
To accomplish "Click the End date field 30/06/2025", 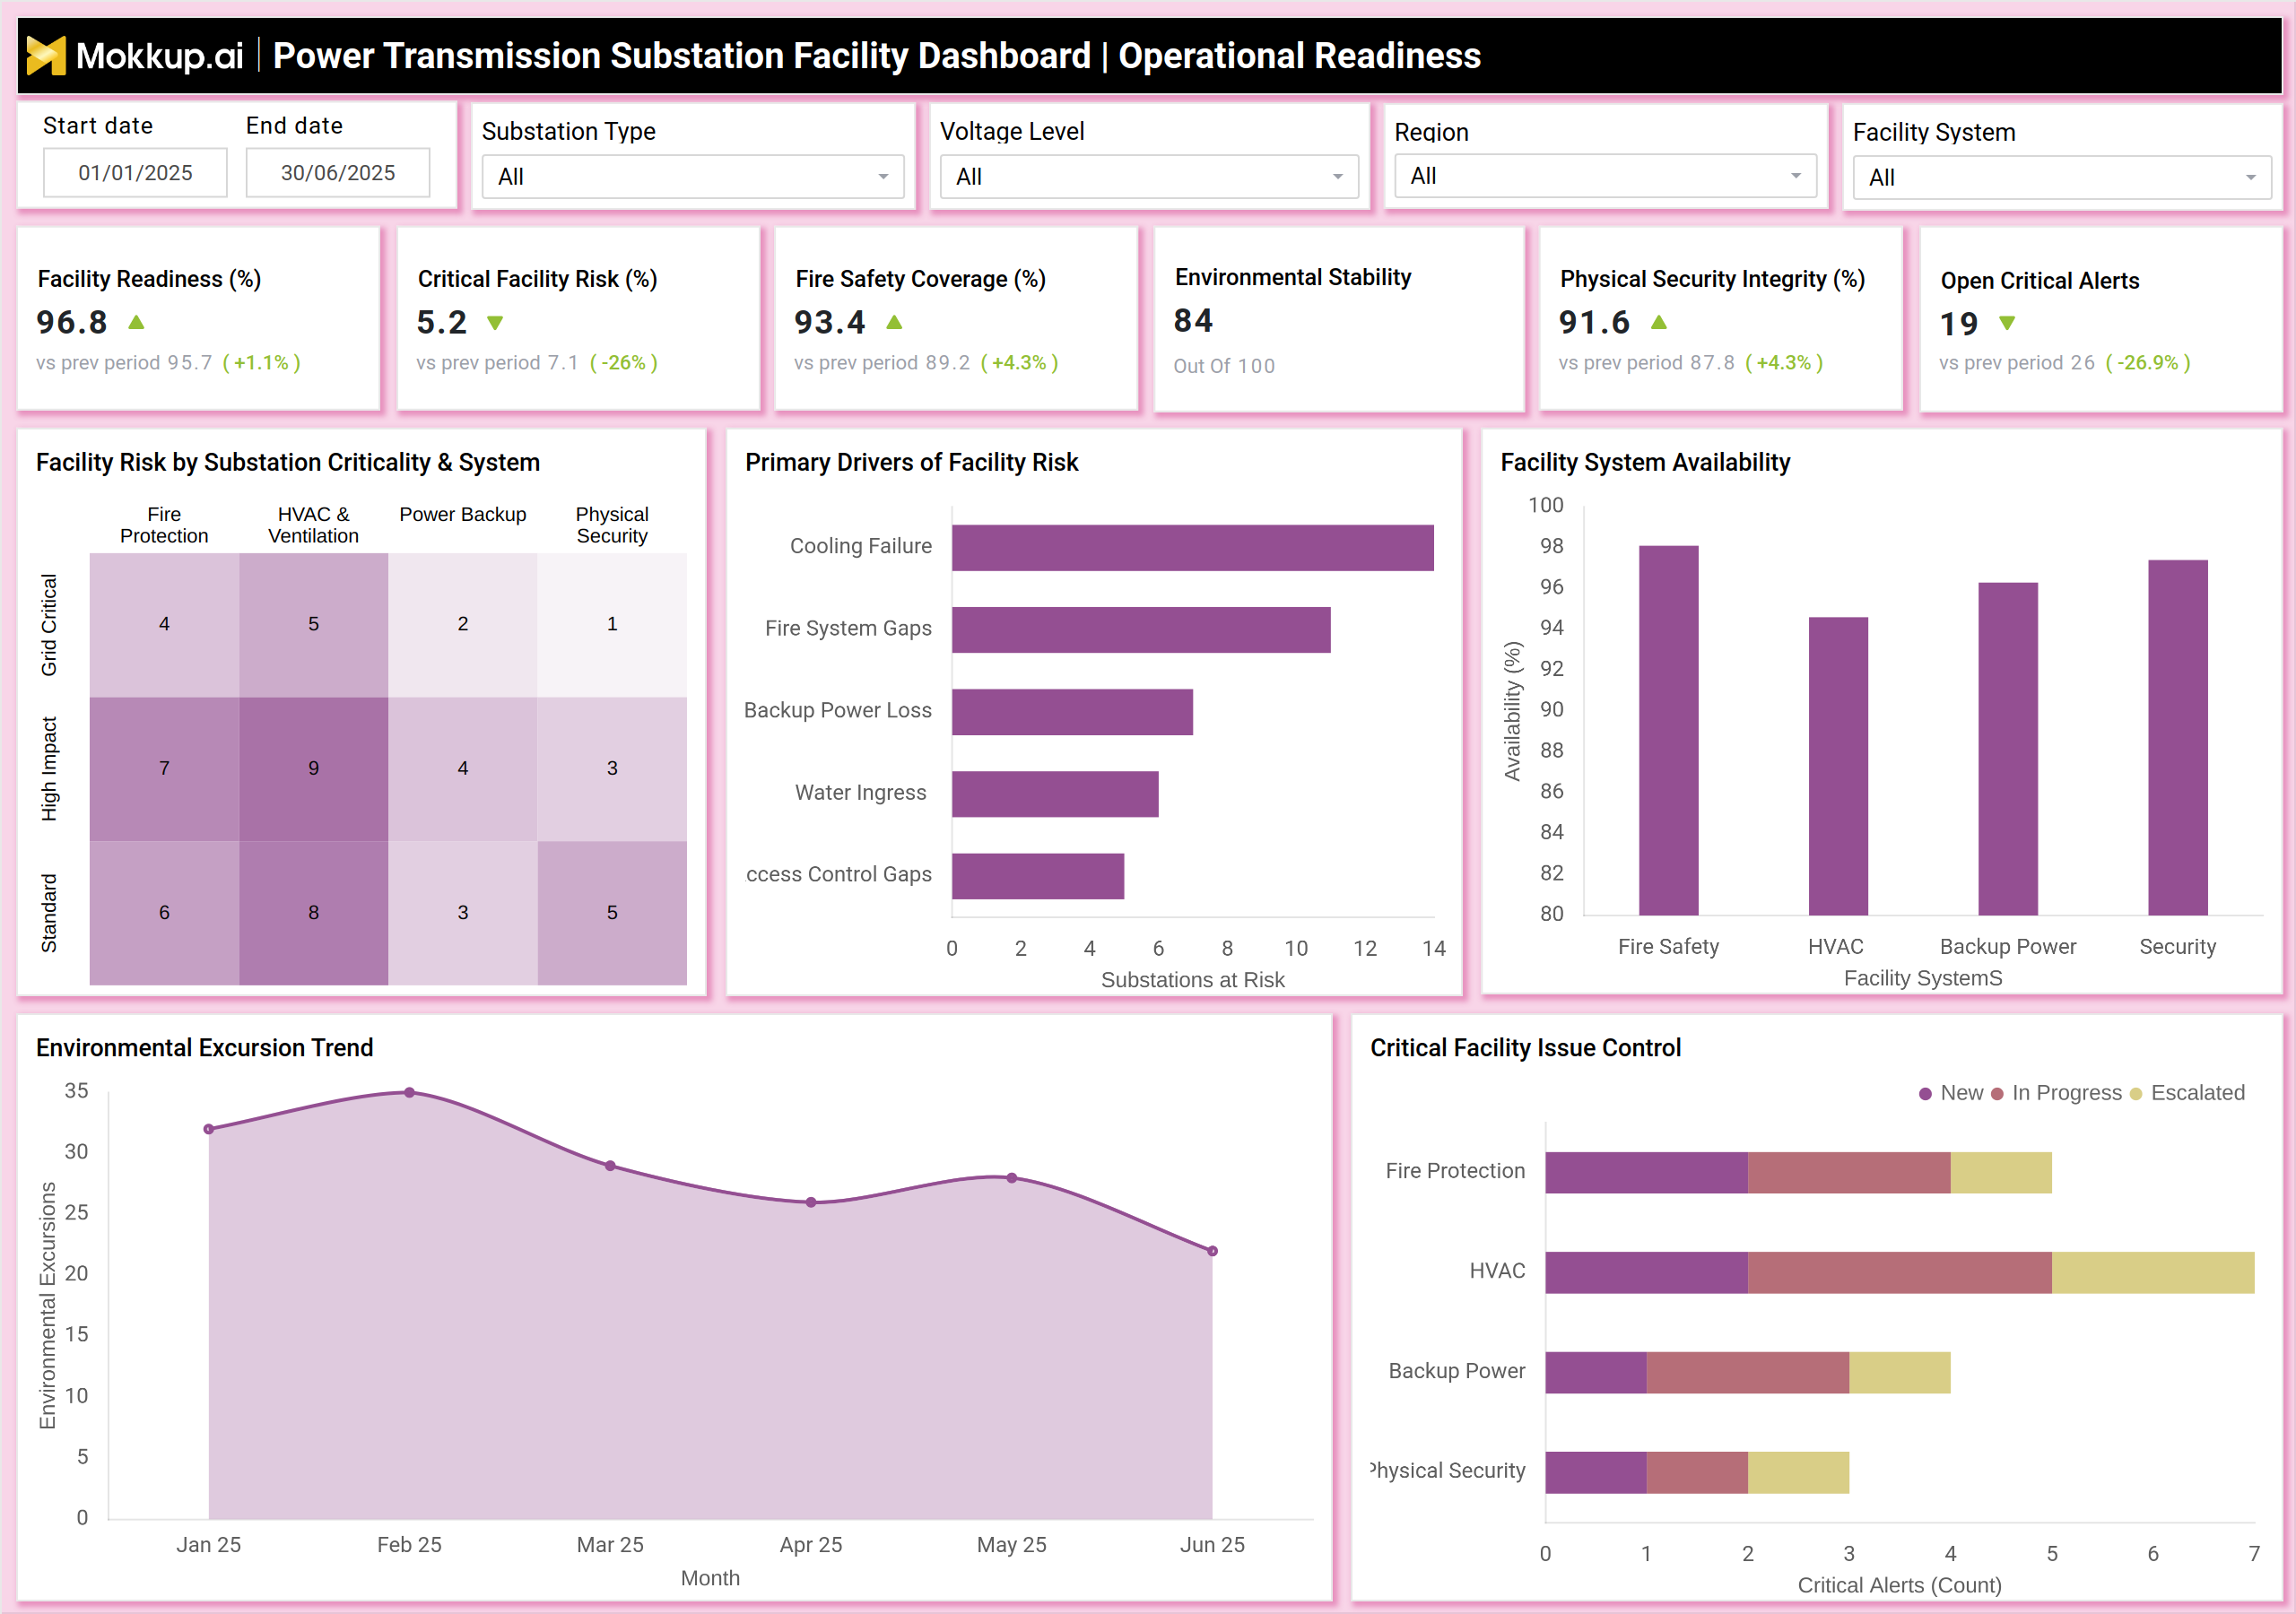I will point(338,173).
